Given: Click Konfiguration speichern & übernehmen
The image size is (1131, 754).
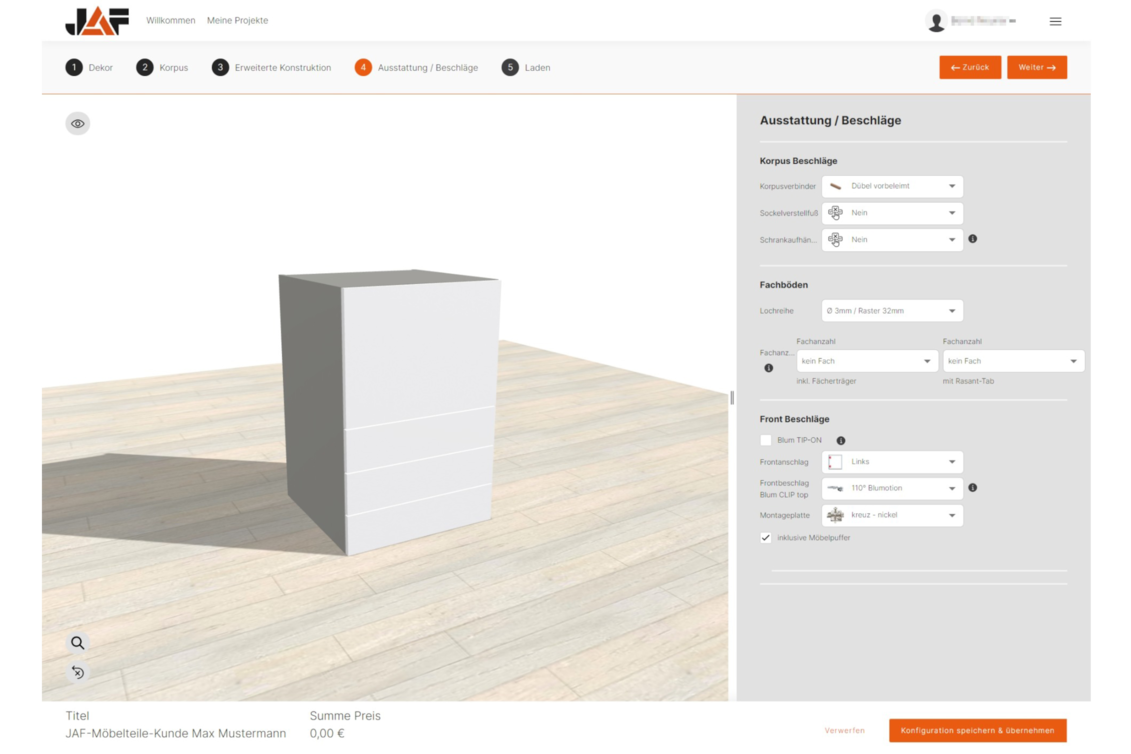Looking at the screenshot, I should coord(977,730).
